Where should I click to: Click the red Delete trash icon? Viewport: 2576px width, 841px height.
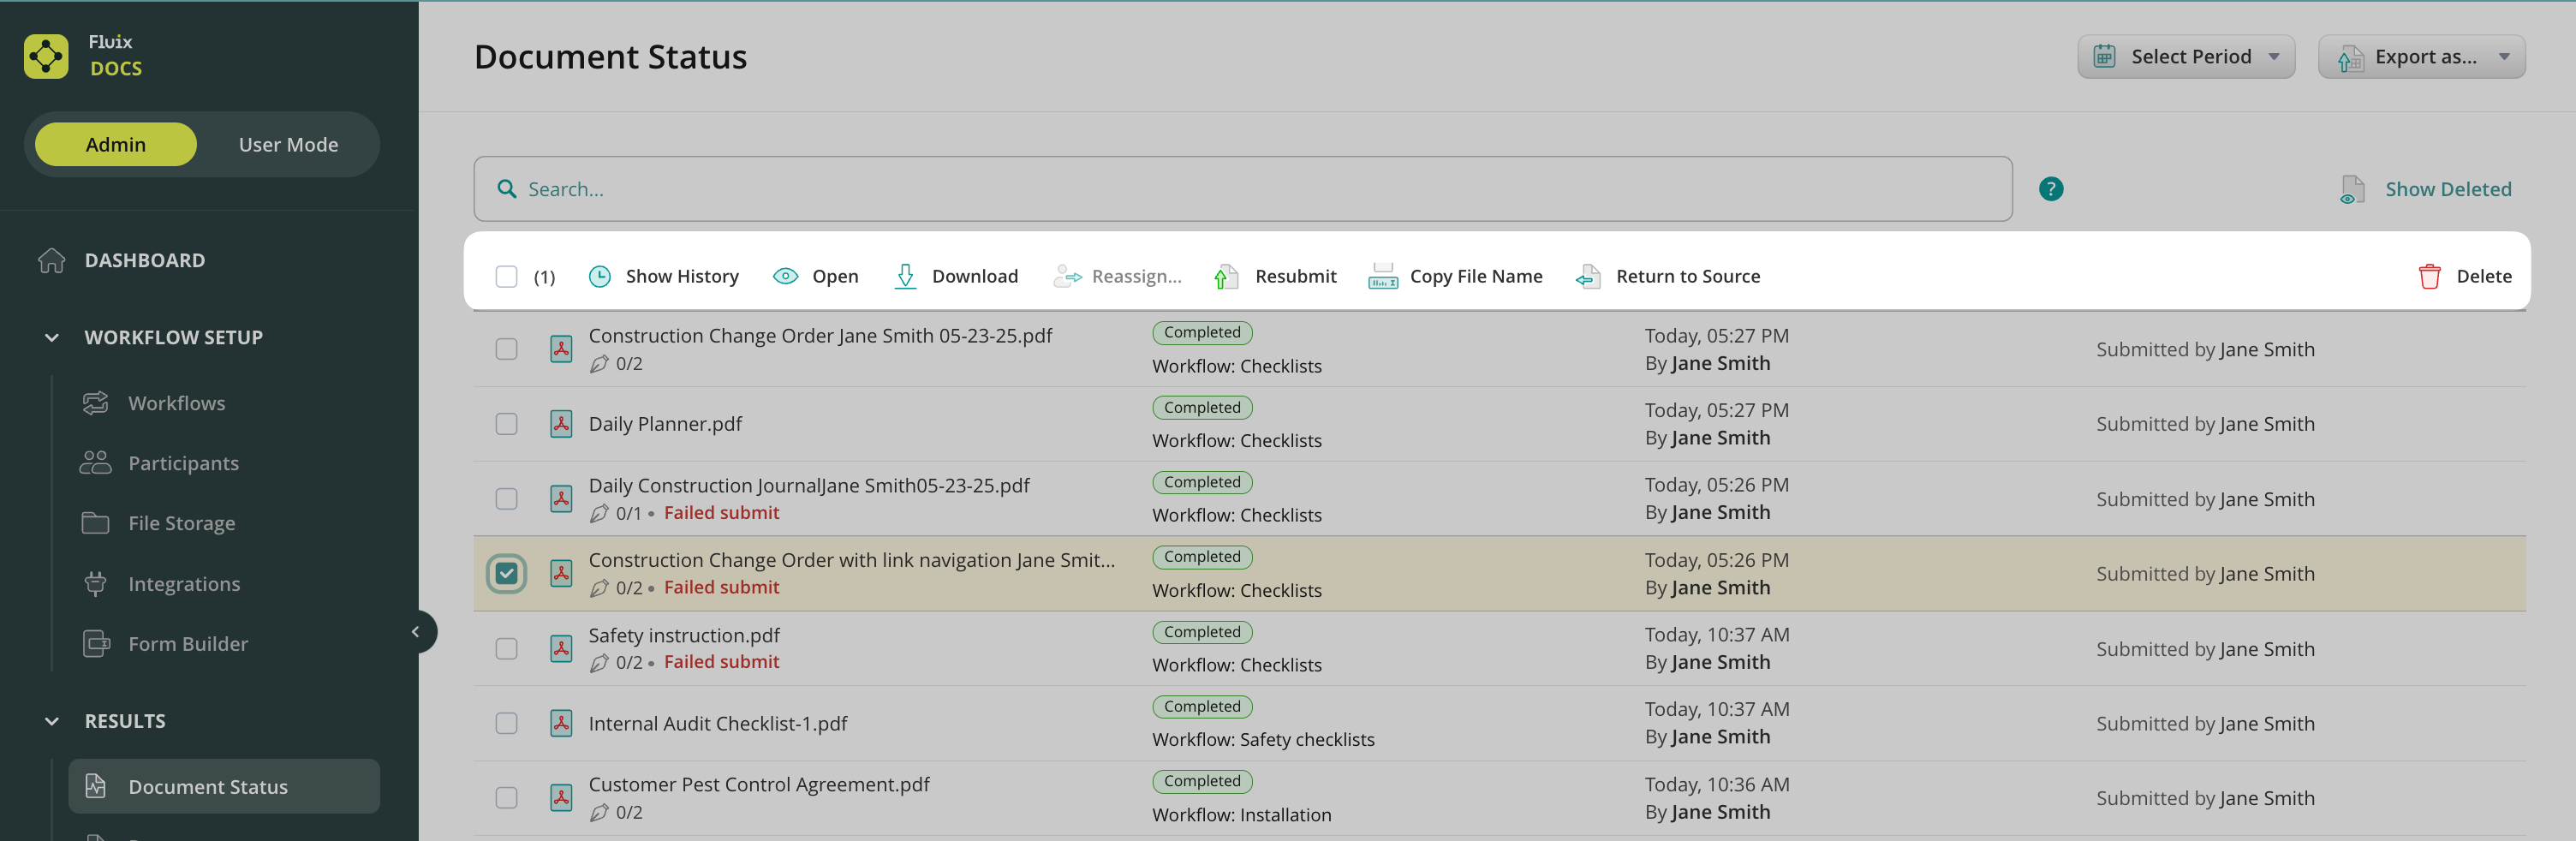pyautogui.click(x=2429, y=276)
